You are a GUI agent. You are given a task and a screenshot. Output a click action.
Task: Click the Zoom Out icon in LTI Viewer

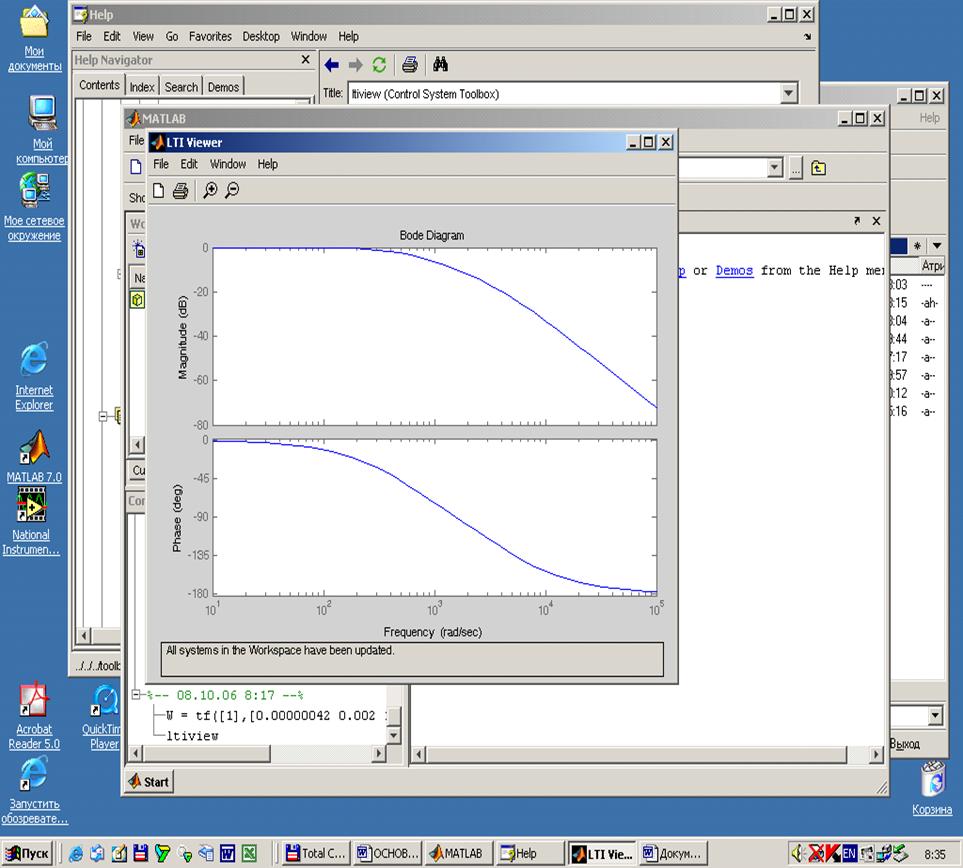pos(232,191)
